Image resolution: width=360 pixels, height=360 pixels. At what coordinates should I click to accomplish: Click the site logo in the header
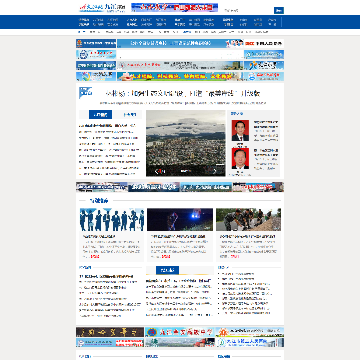coord(102,8)
